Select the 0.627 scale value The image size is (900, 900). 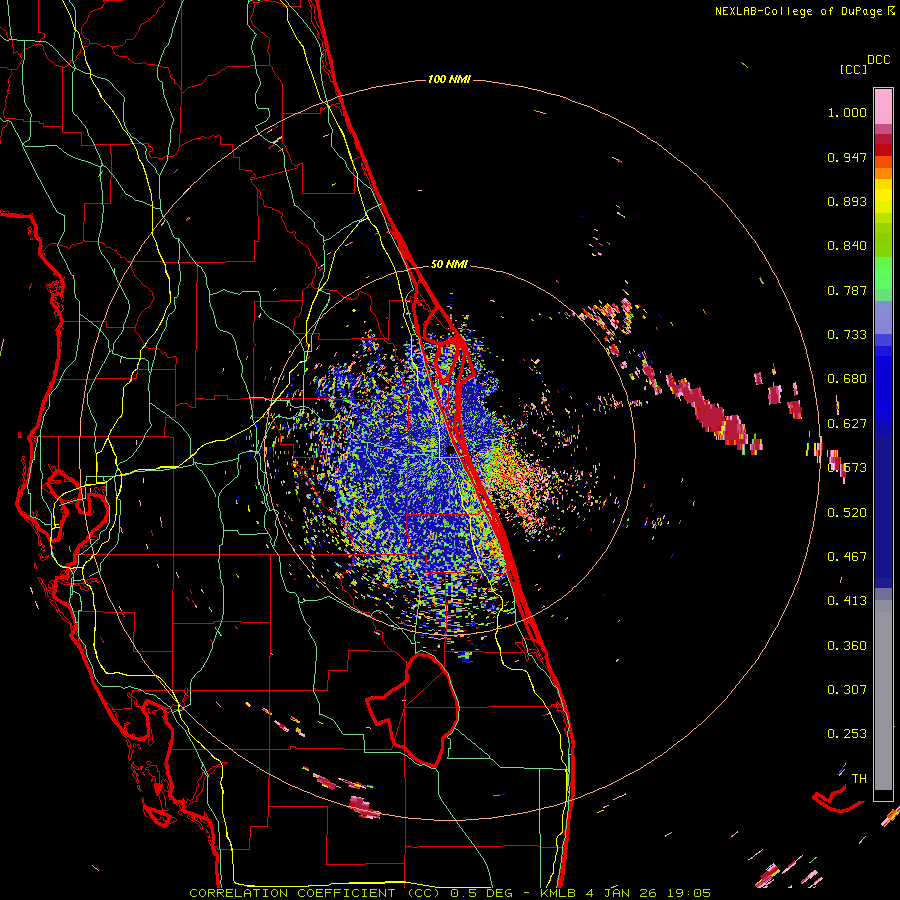847,424
